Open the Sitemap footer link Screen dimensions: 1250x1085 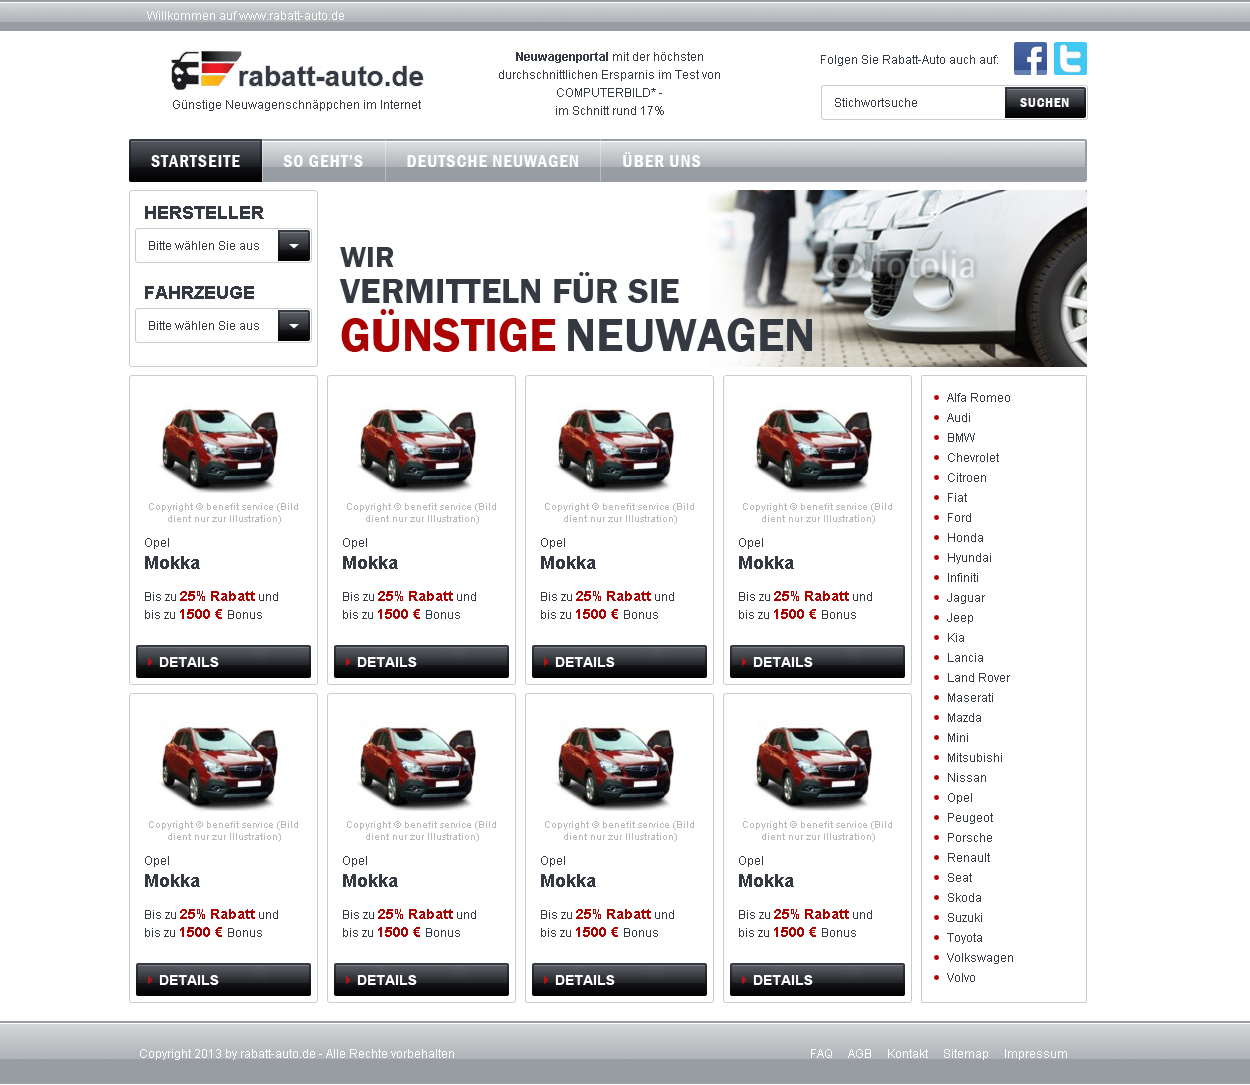point(966,1054)
